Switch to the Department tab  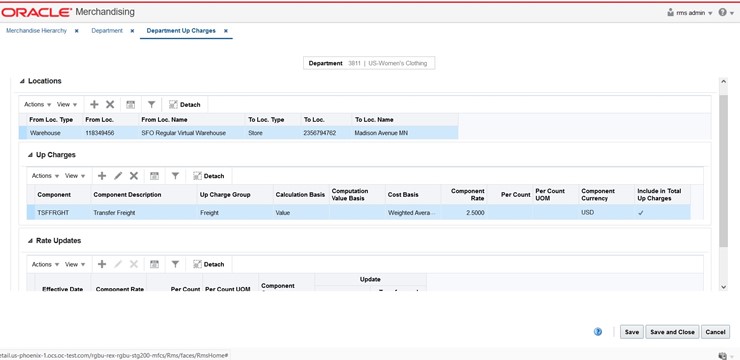(x=107, y=31)
